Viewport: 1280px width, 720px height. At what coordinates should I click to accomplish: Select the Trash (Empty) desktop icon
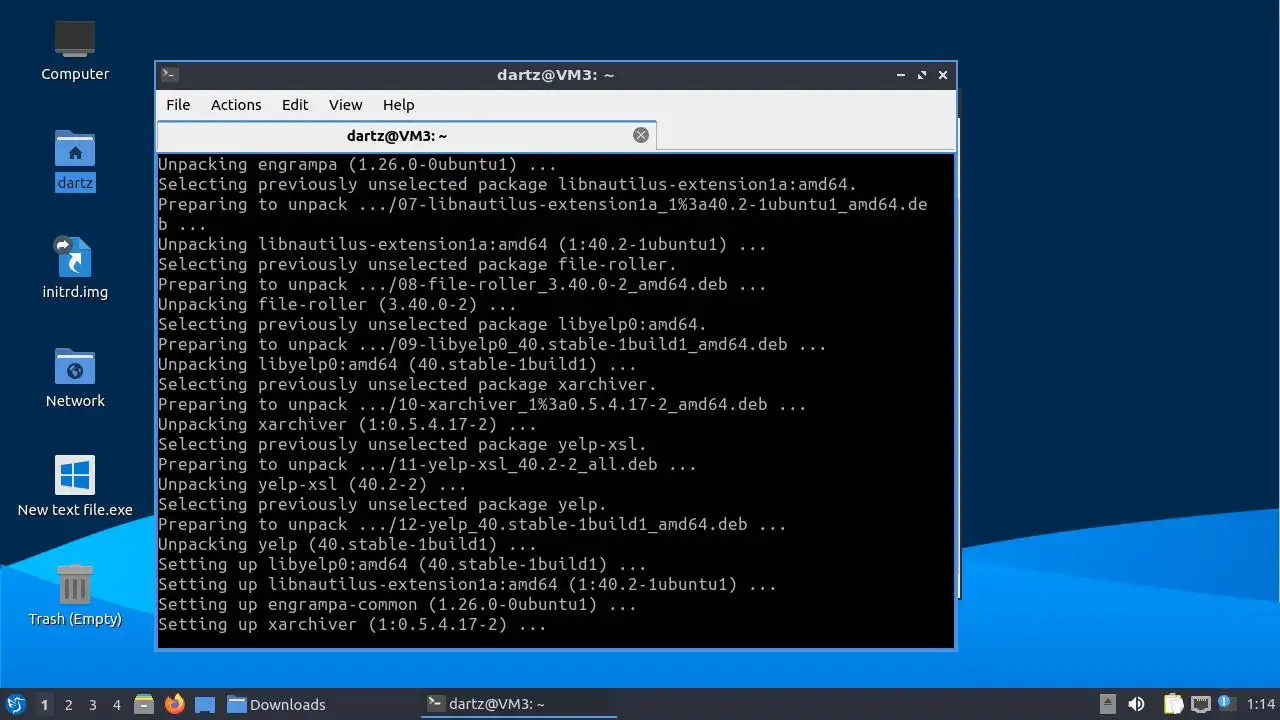click(x=75, y=596)
